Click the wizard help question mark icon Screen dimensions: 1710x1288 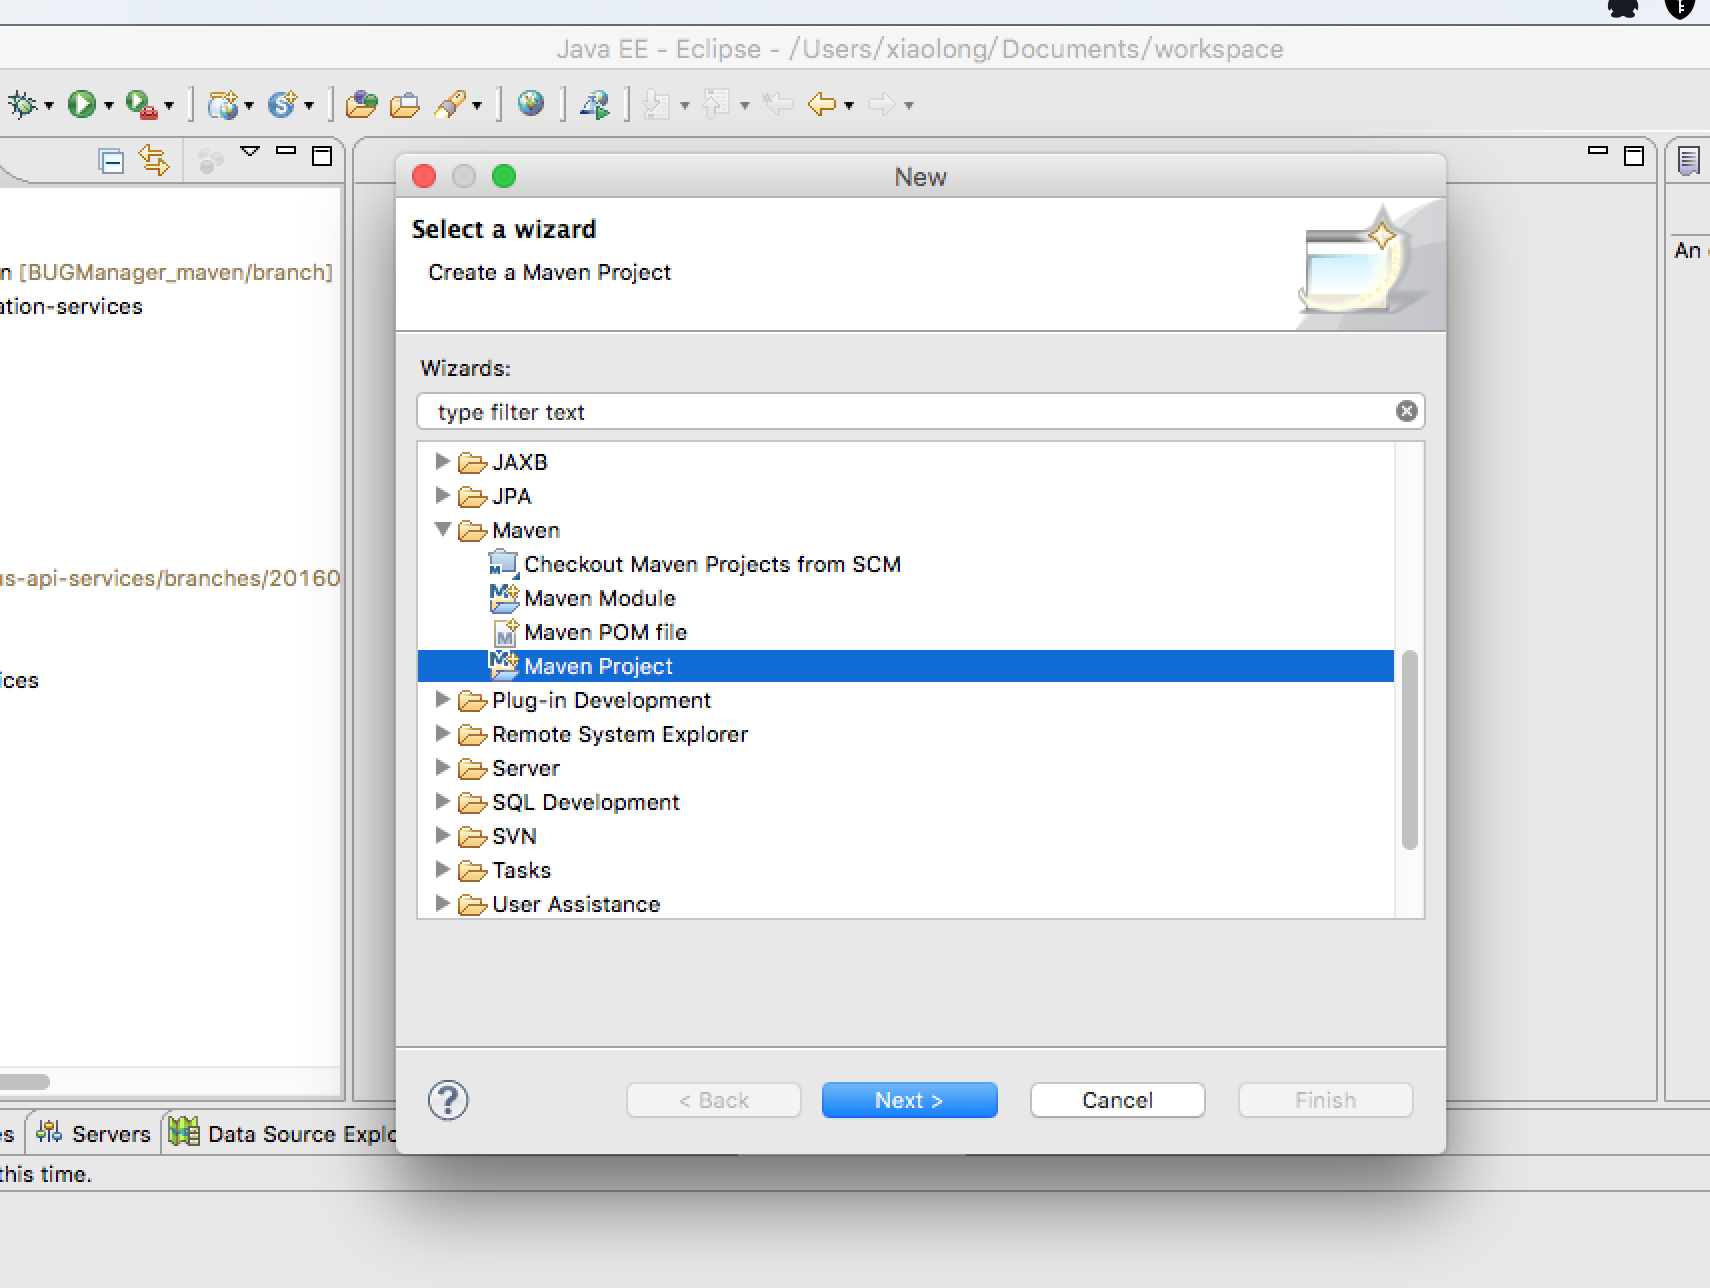[447, 1100]
